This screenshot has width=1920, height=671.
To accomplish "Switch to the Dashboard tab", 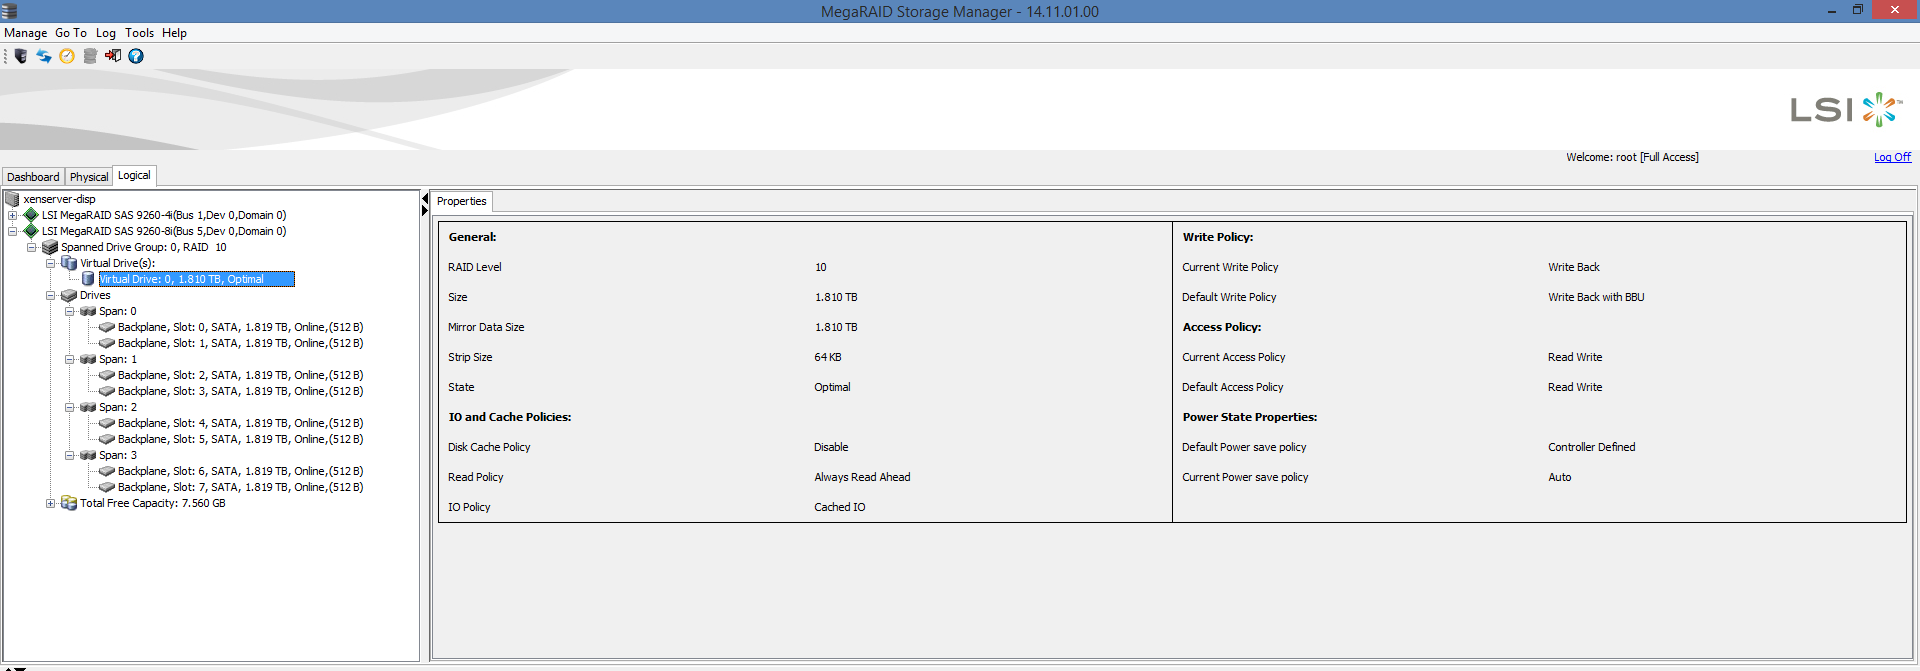I will (x=33, y=177).
